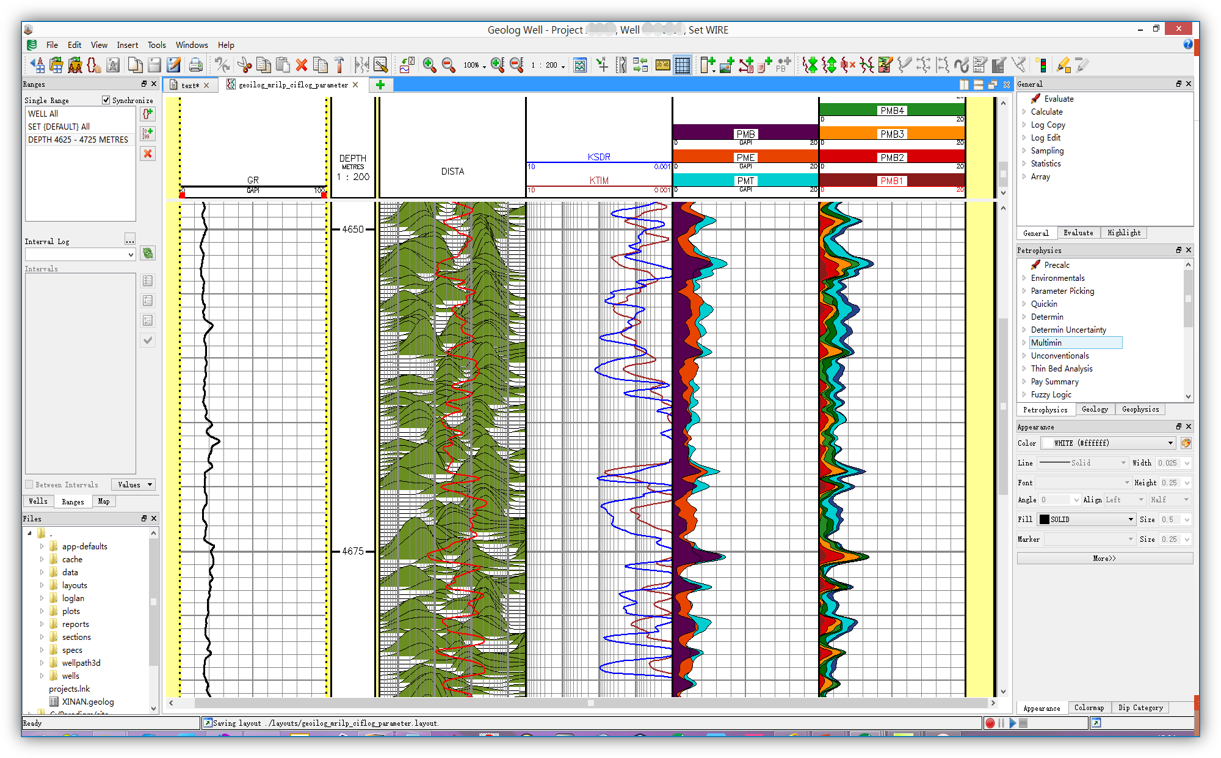1221x758 pixels.
Task: Click the vertical zoom-out depth icon
Action: point(516,65)
